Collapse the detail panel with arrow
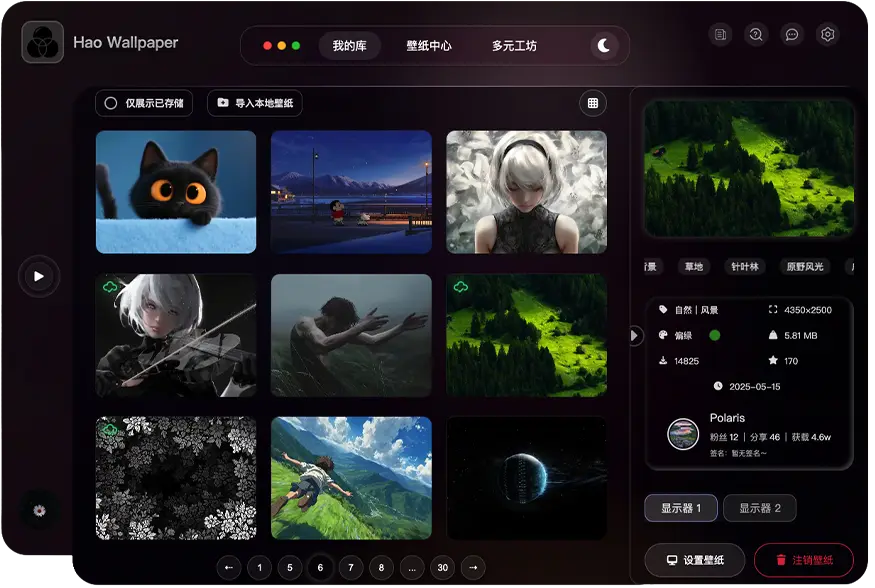This screenshot has height=588, width=875. click(634, 336)
